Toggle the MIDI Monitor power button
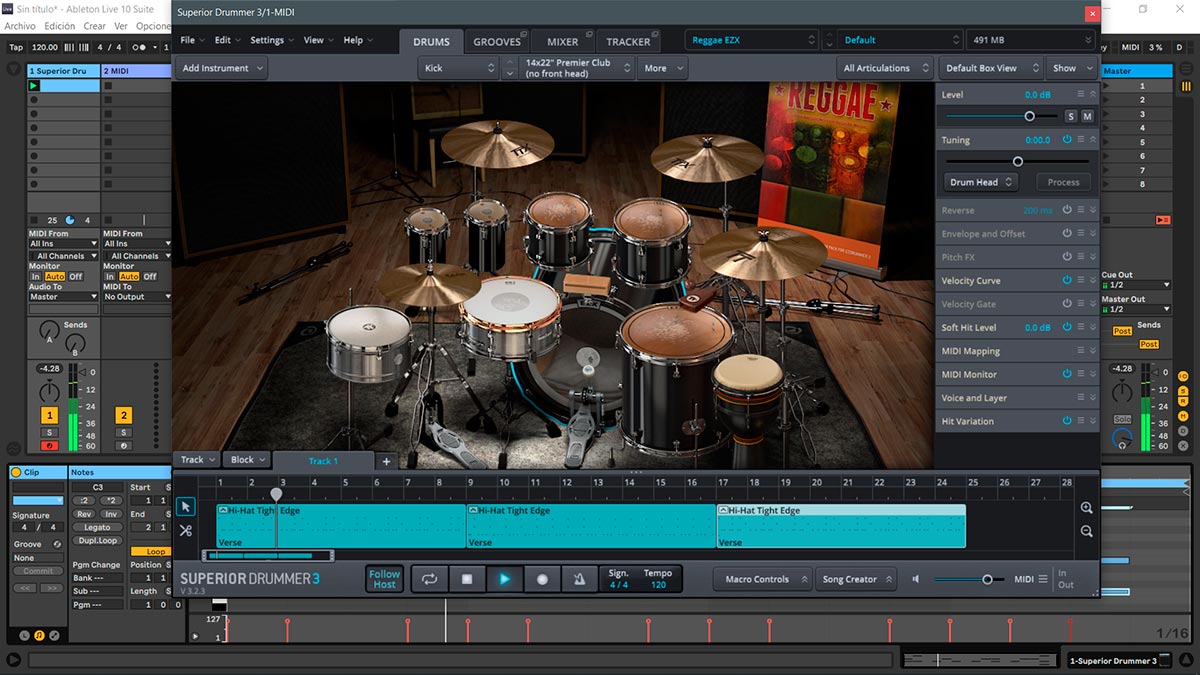The width and height of the screenshot is (1200, 675). [x=1067, y=374]
